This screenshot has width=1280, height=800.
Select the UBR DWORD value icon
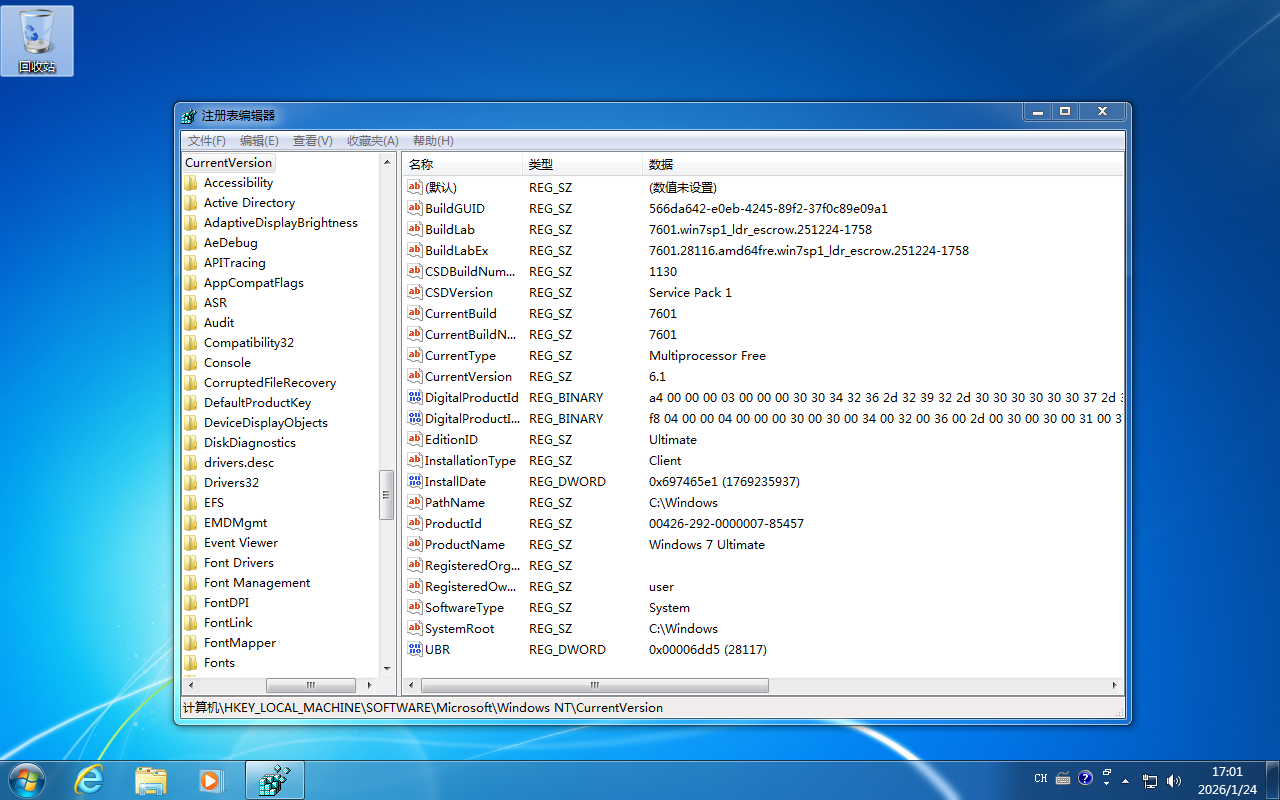pyautogui.click(x=416, y=649)
